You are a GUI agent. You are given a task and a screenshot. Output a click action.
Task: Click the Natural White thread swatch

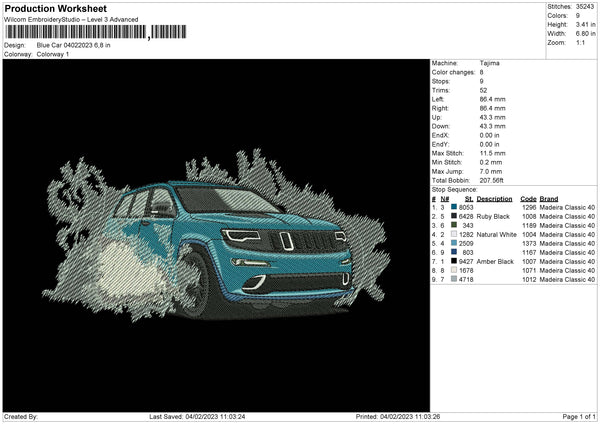pos(456,233)
